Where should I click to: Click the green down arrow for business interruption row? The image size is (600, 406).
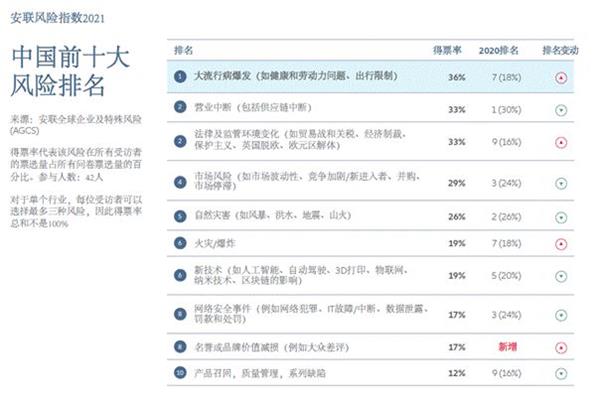561,111
